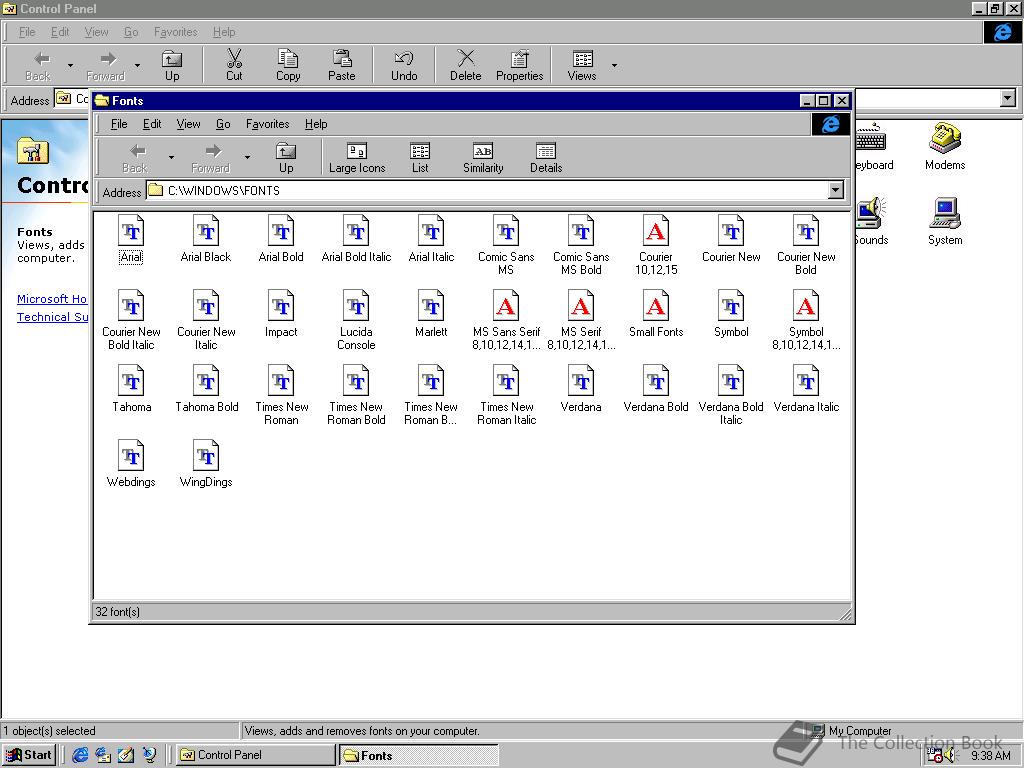Click Paste in Control Panel toolbar
The image size is (1024, 768).
342,65
